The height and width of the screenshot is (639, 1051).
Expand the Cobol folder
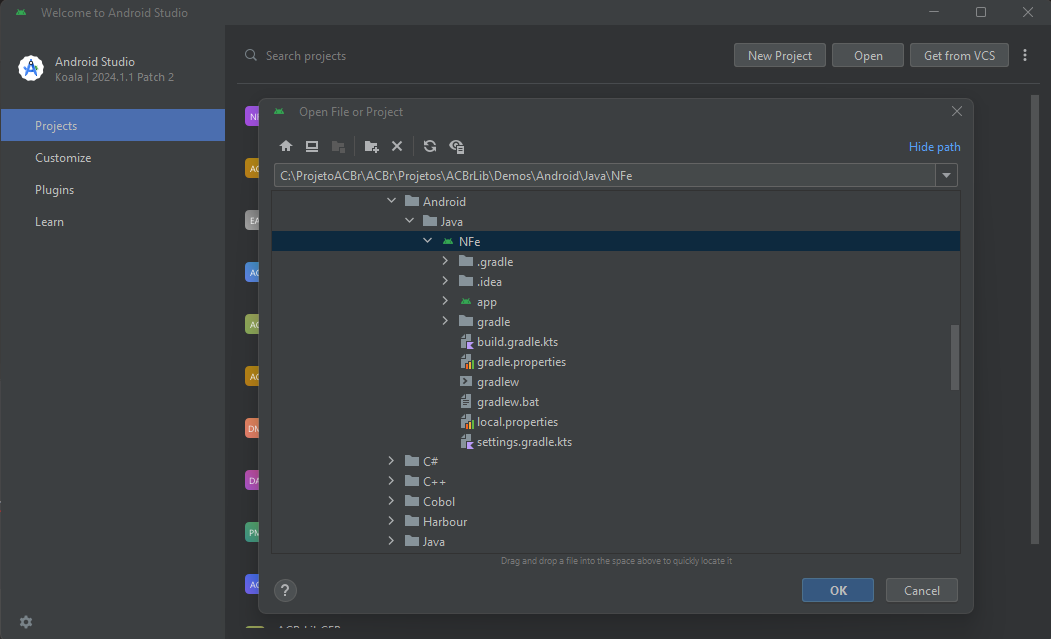tap(391, 501)
